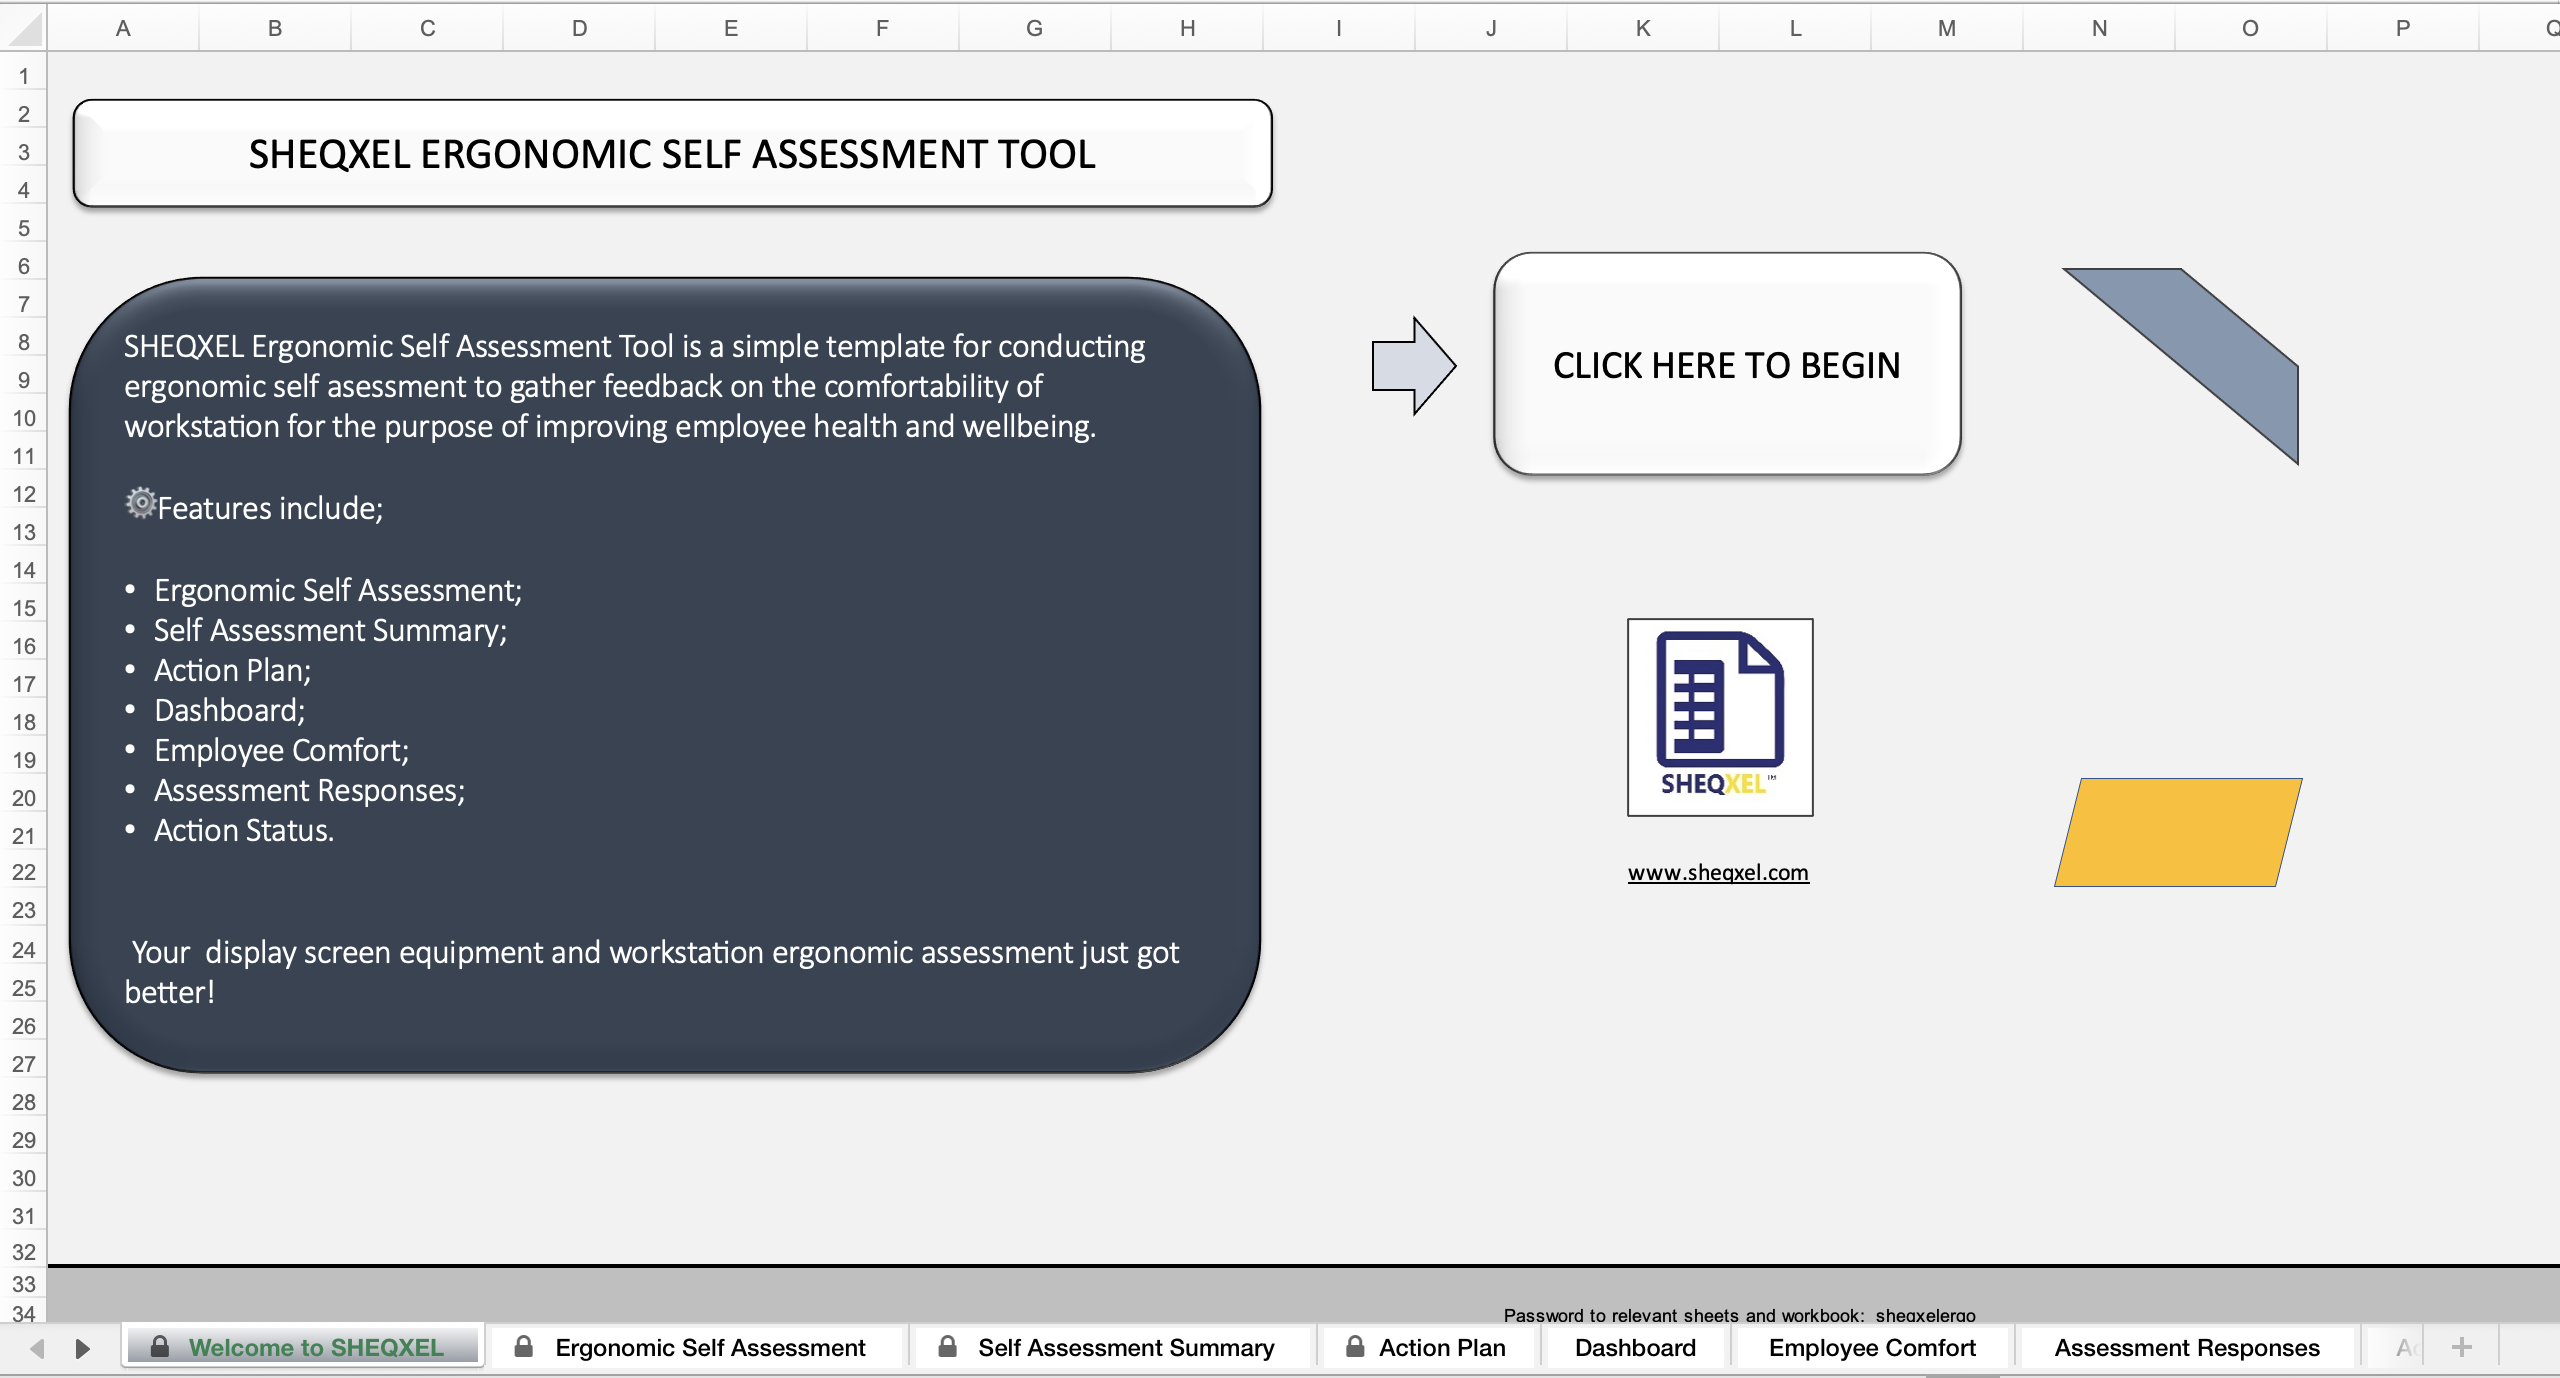Click the SHEQXEL logo image
The image size is (2560, 1378).
point(1720,717)
